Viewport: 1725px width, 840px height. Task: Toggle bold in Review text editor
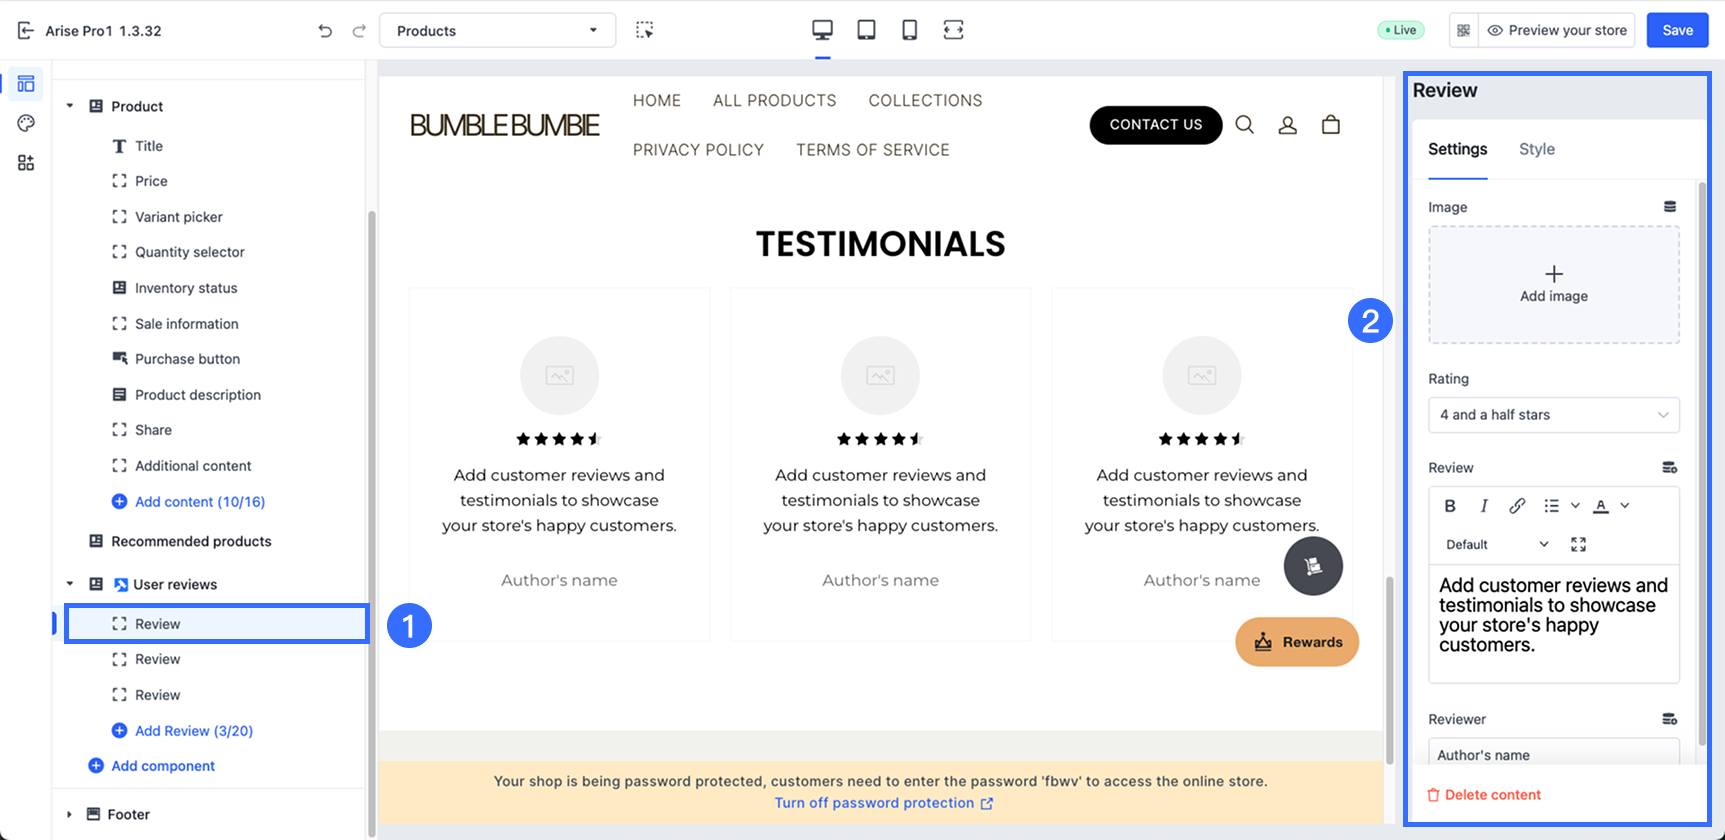click(x=1450, y=506)
